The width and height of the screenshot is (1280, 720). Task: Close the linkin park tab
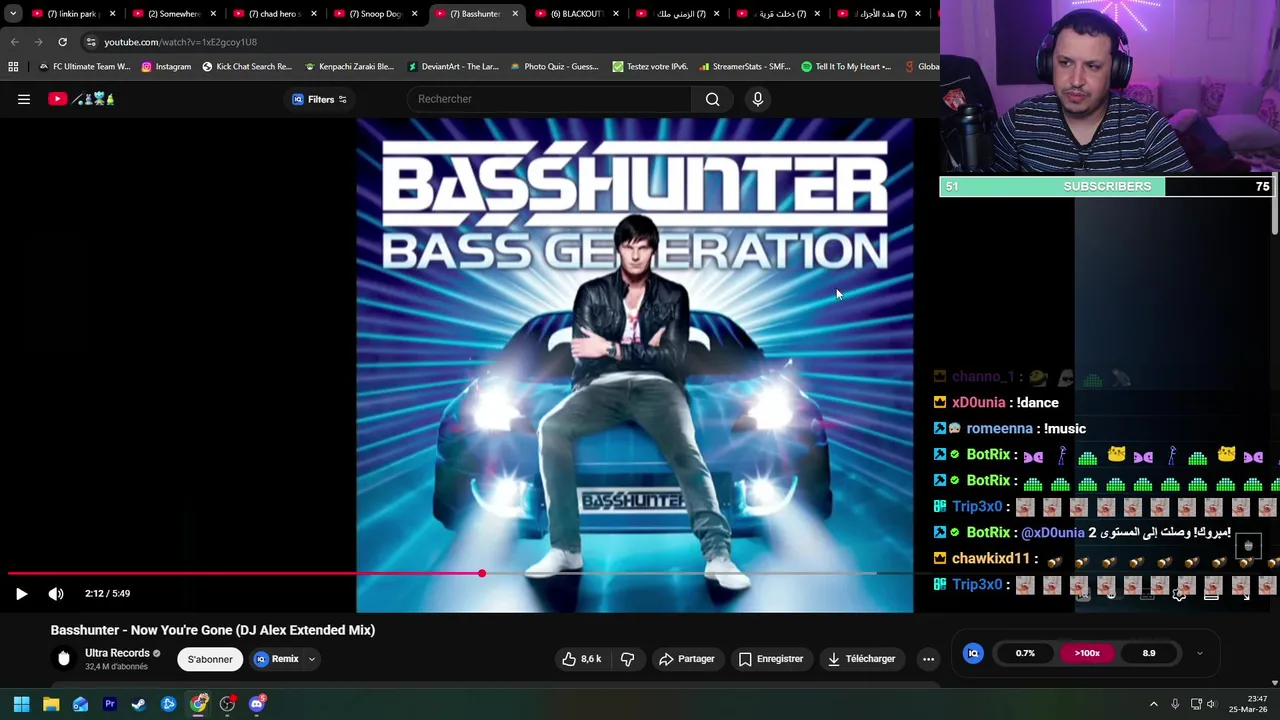click(x=112, y=14)
